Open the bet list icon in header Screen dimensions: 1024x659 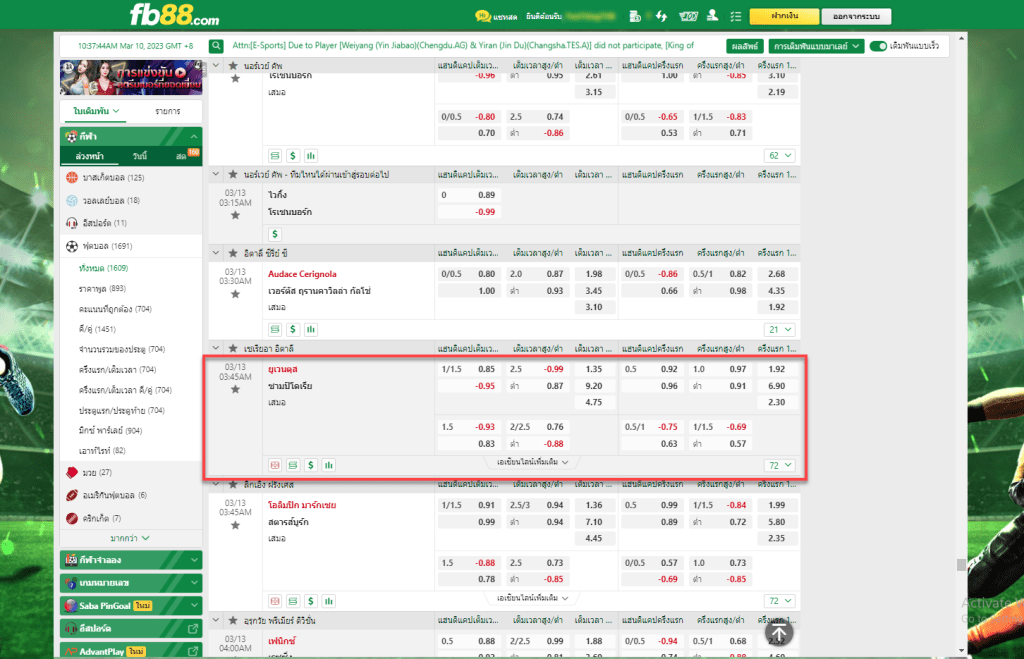(737, 17)
